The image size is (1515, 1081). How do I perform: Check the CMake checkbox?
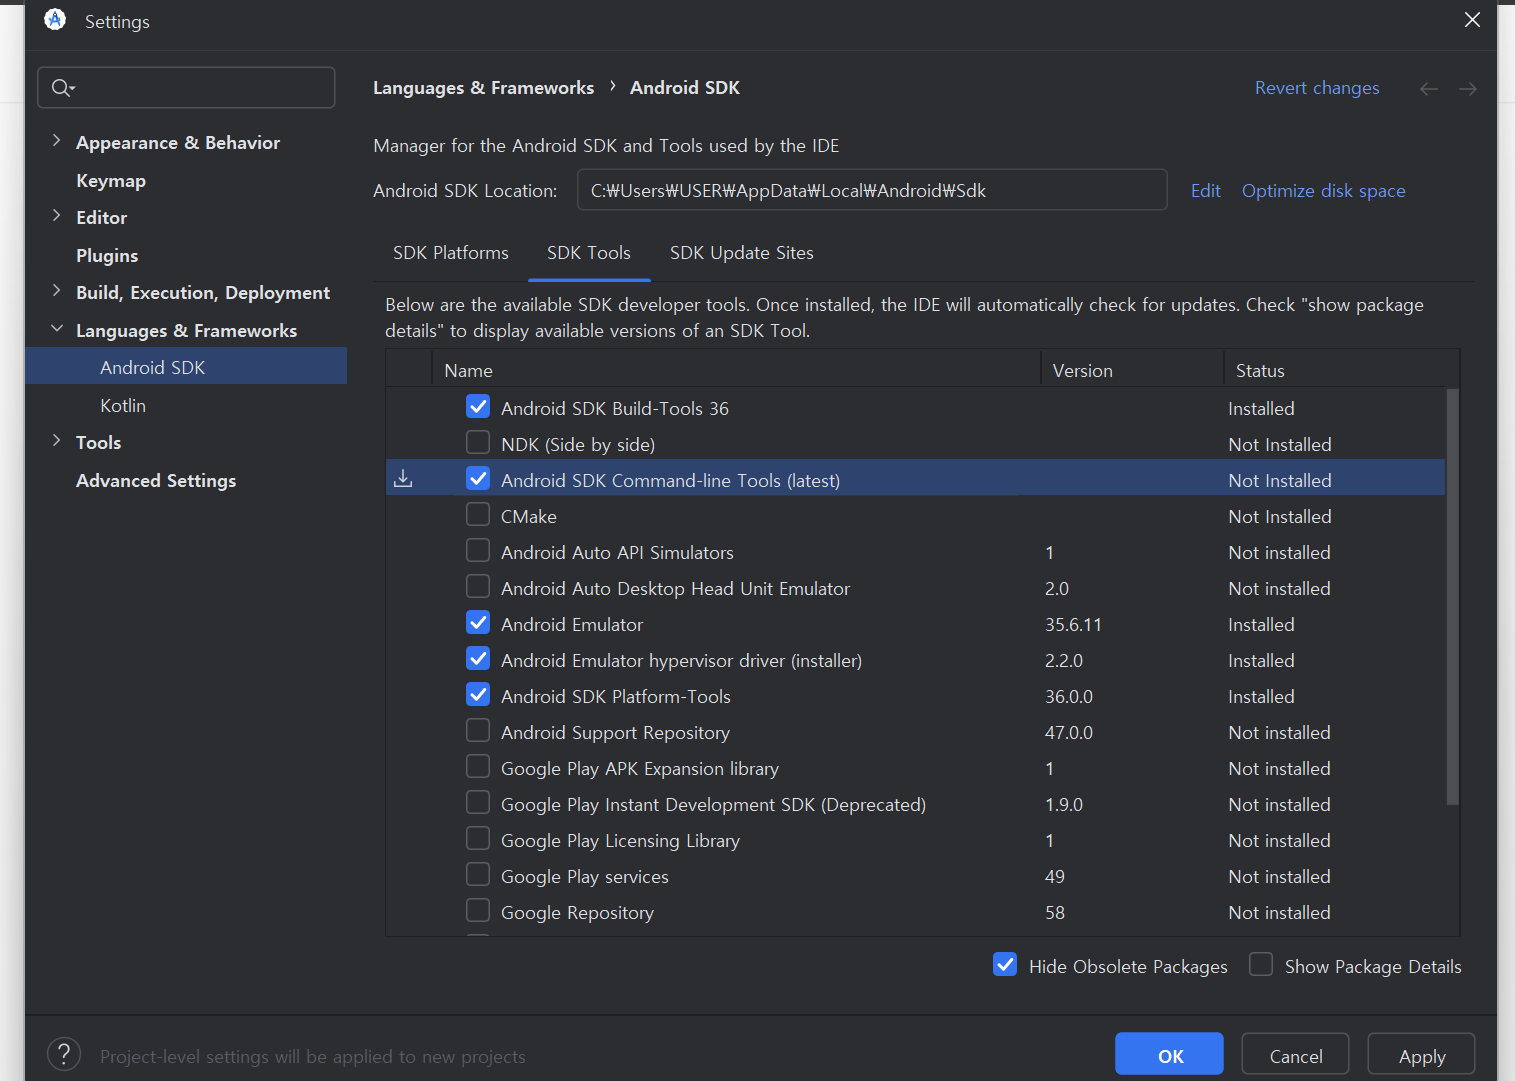[x=478, y=515]
